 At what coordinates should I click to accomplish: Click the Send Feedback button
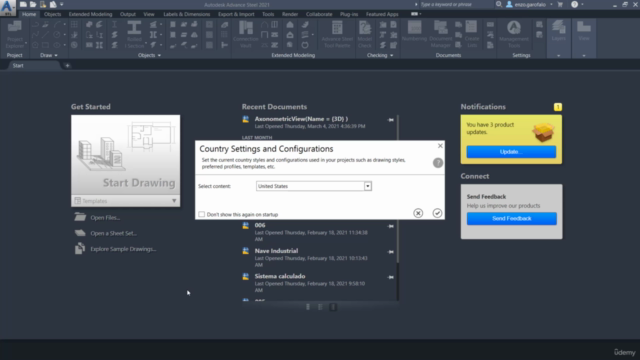(x=511, y=218)
